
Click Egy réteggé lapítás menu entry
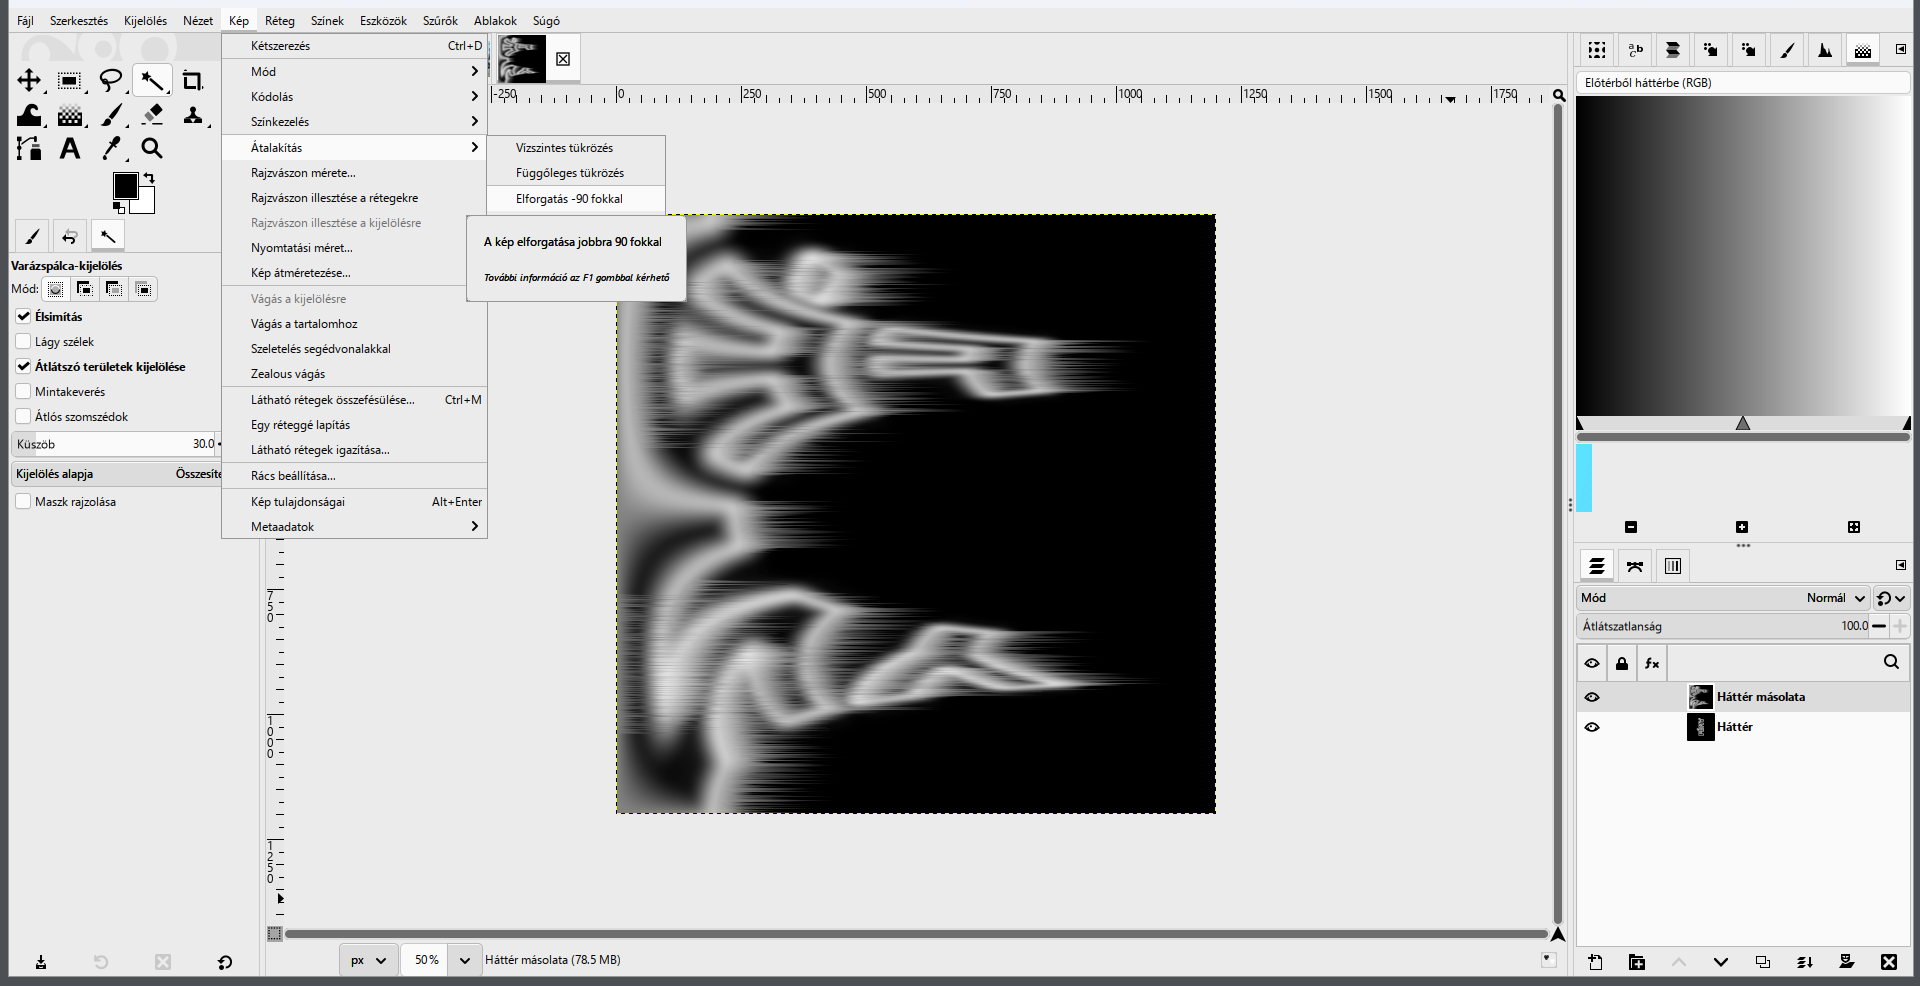[355, 425]
